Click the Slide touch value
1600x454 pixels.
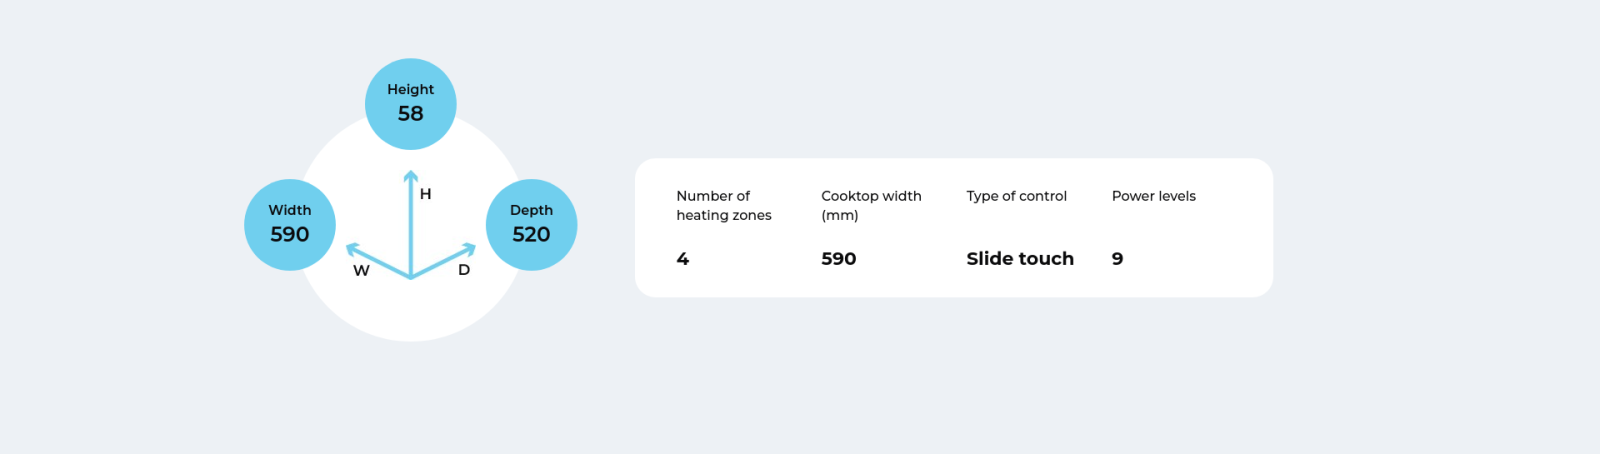1020,259
